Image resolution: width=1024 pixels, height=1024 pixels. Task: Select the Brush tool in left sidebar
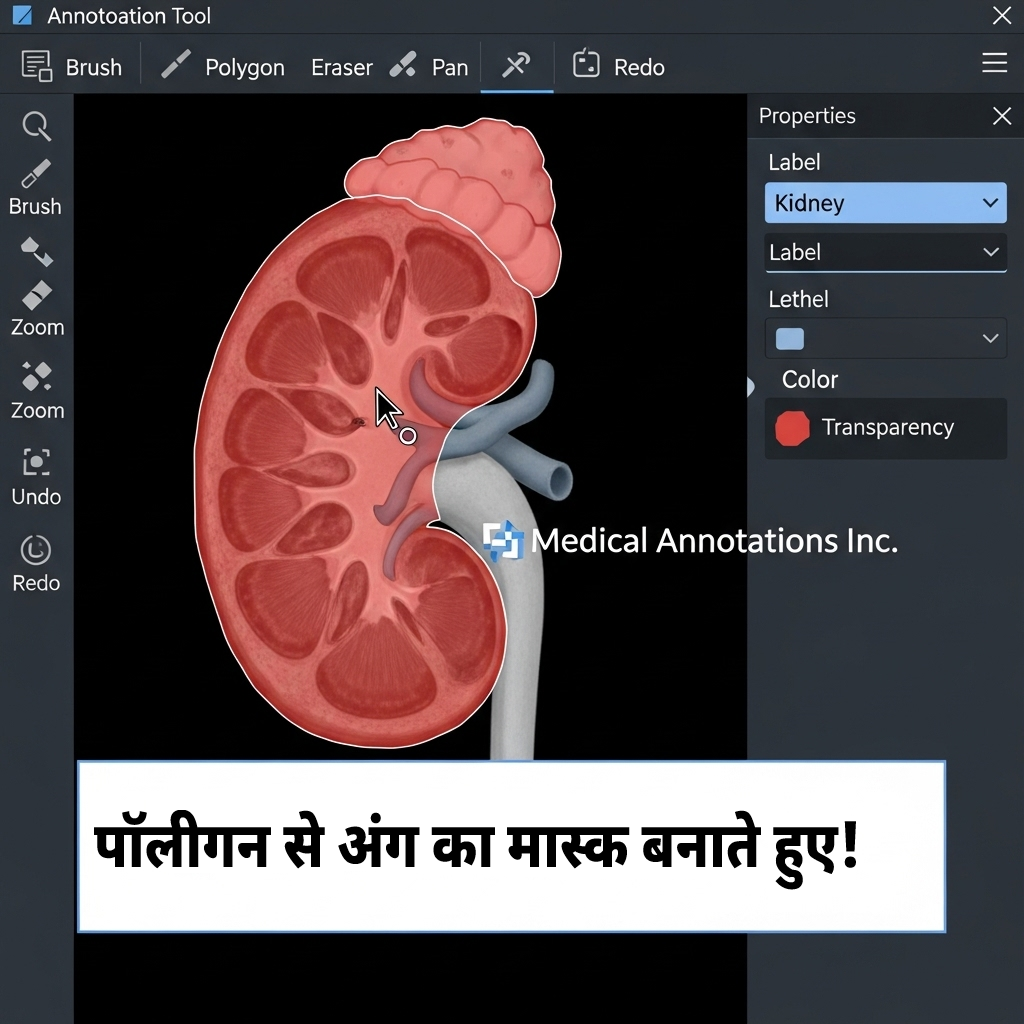tap(35, 187)
